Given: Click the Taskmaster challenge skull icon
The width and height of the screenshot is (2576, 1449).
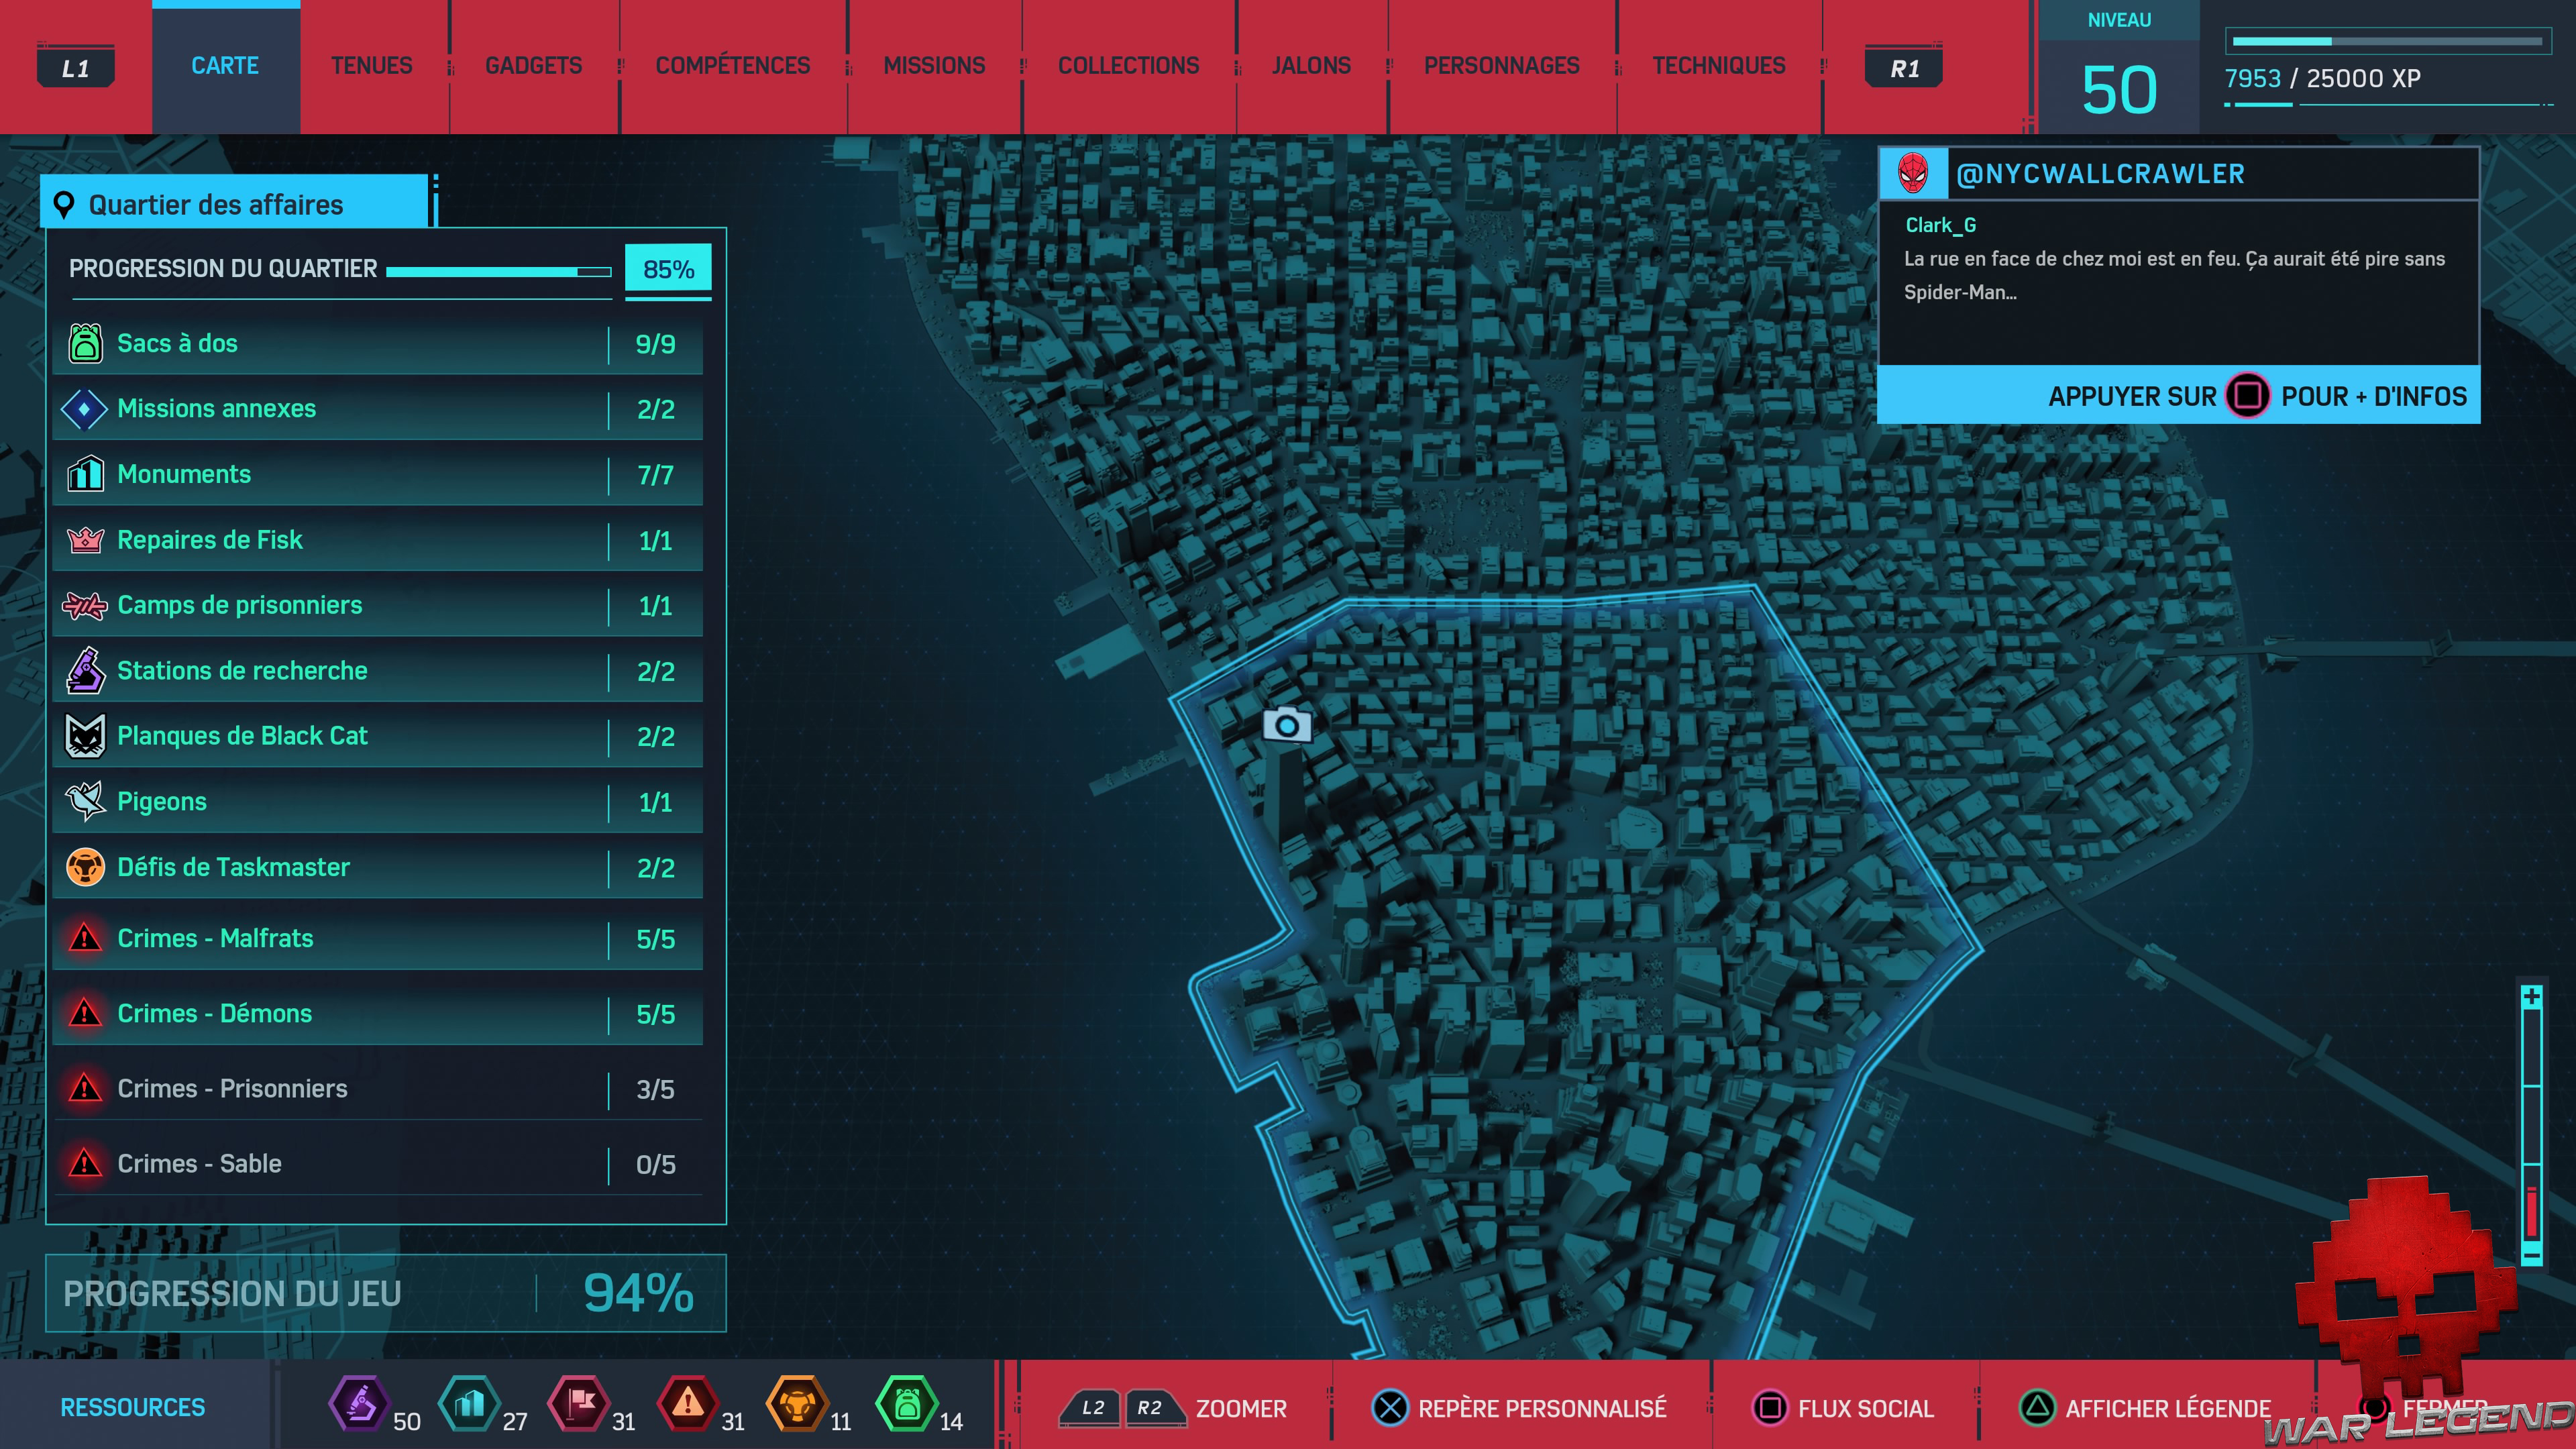Looking at the screenshot, I should coord(85,867).
